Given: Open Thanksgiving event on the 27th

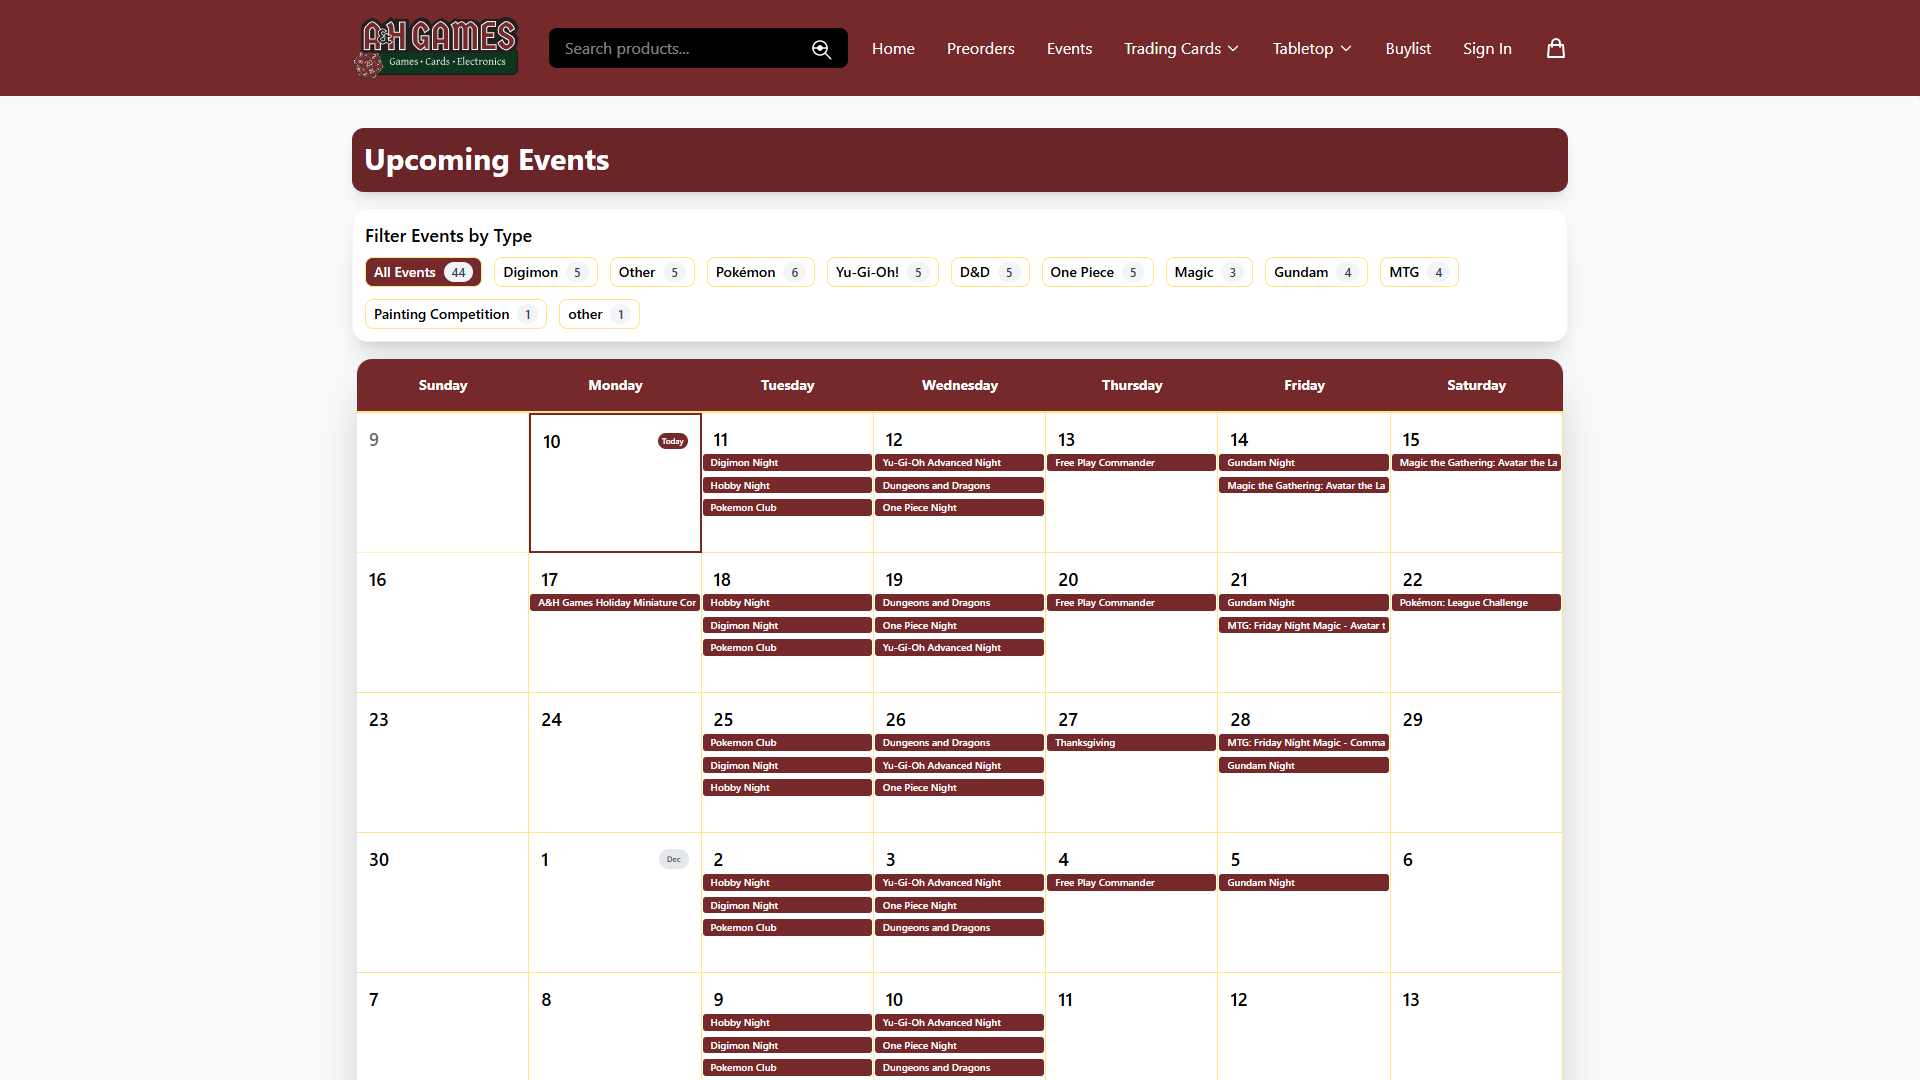Looking at the screenshot, I should click(x=1131, y=742).
